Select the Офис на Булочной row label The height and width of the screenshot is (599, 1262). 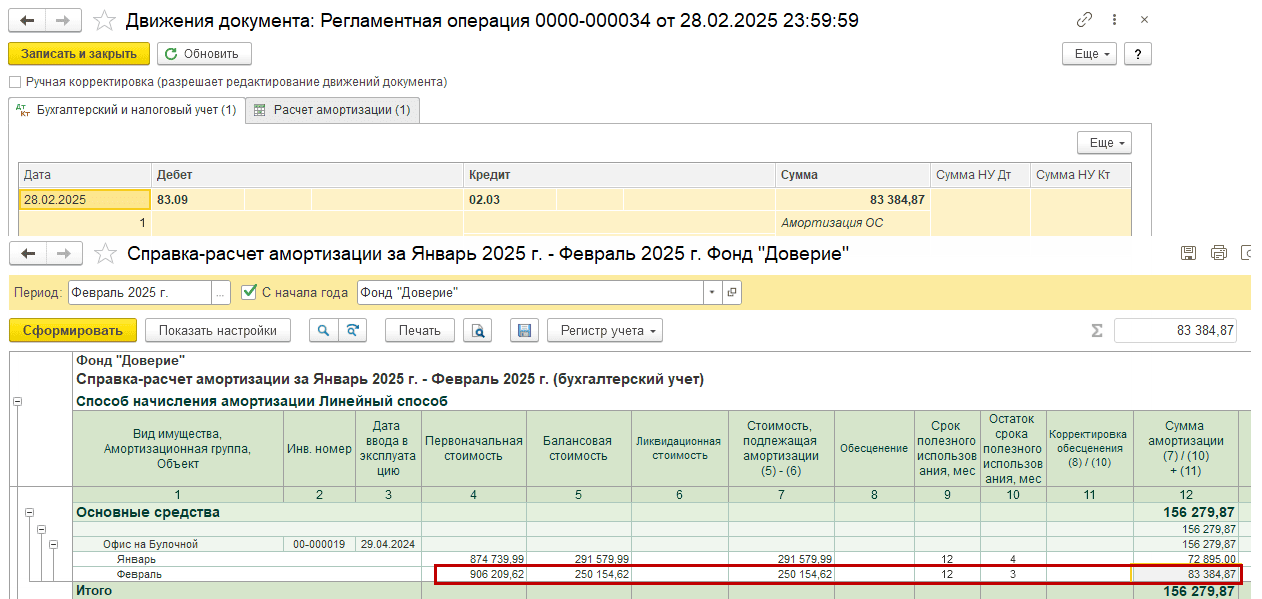coord(180,544)
